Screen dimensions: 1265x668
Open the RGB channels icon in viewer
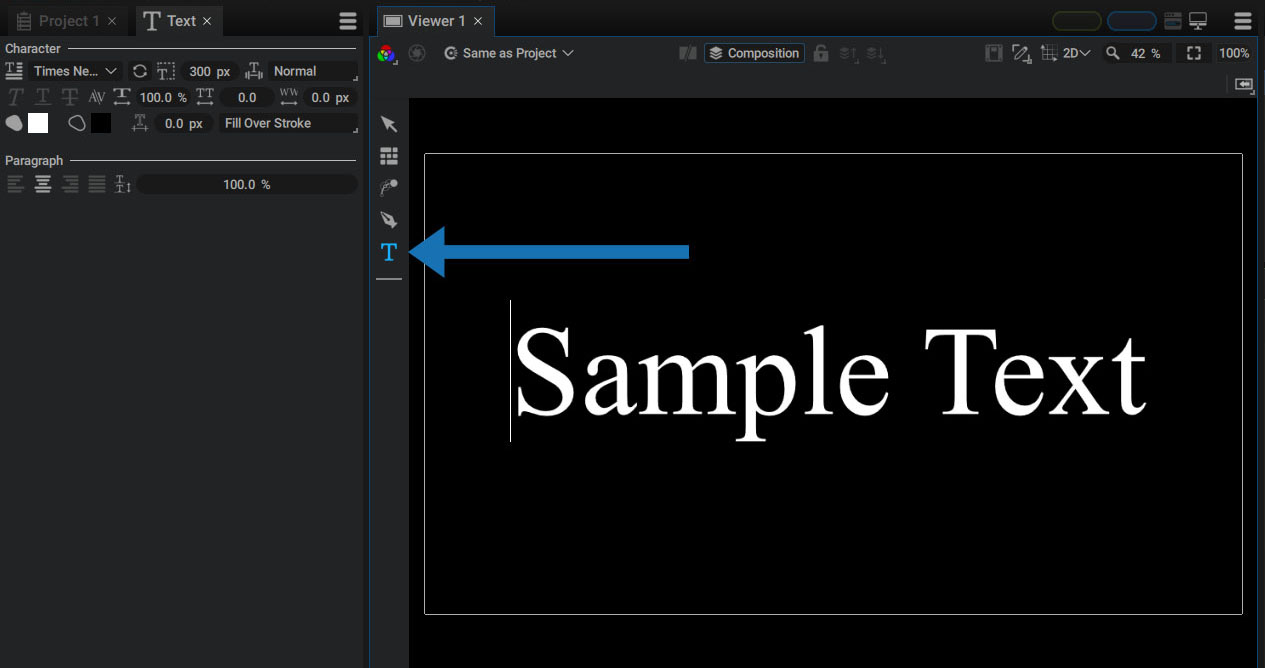click(x=386, y=53)
